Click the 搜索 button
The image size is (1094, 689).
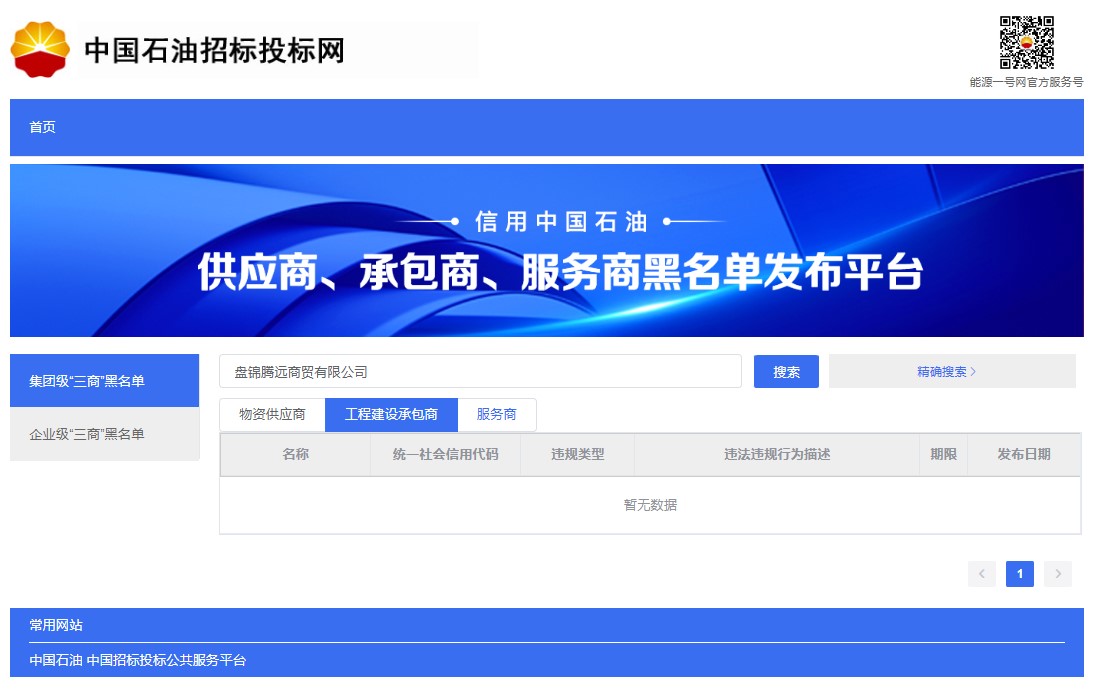click(x=786, y=372)
